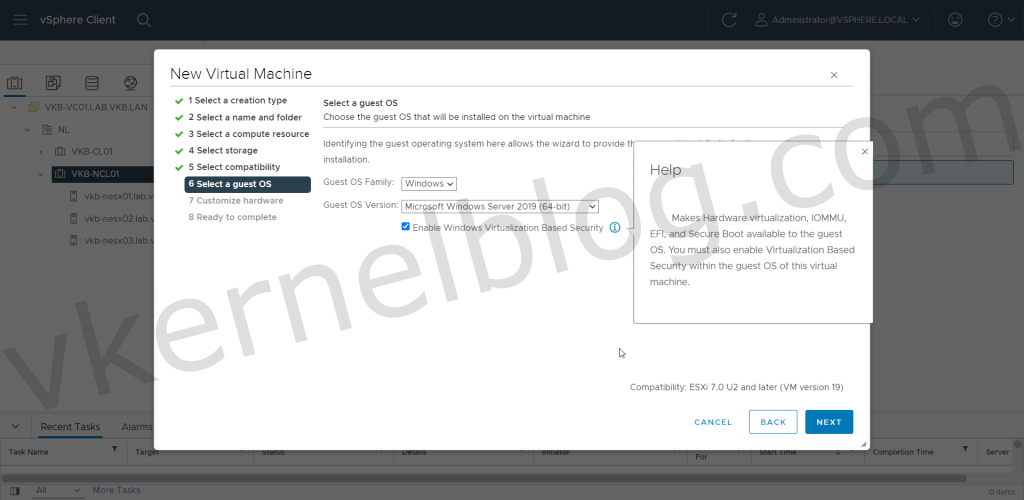This screenshot has height=500, width=1024.
Task: Open Administrator@VSPHERE.LOCAL user menu
Action: [838, 20]
